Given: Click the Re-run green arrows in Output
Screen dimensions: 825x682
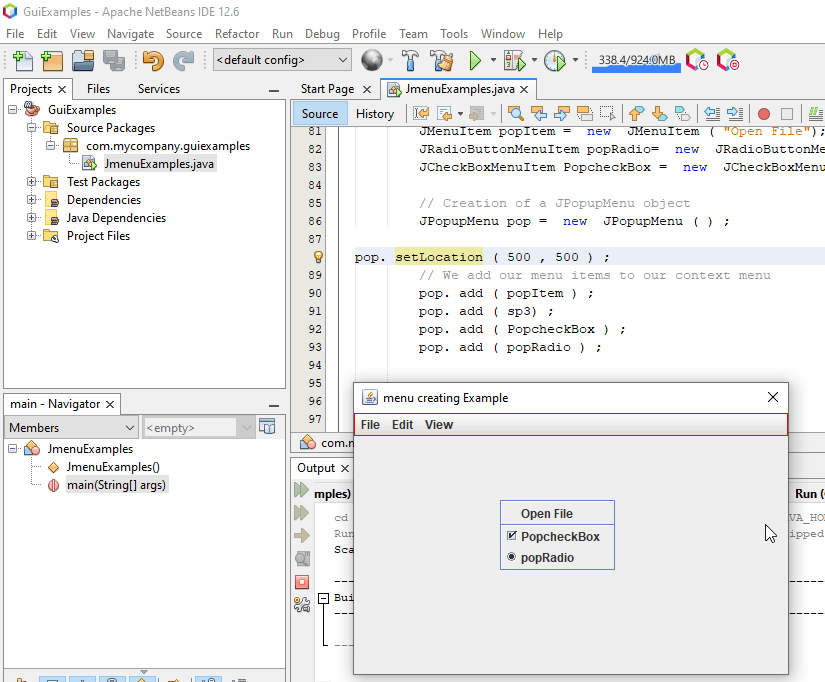Looking at the screenshot, I should (x=301, y=490).
